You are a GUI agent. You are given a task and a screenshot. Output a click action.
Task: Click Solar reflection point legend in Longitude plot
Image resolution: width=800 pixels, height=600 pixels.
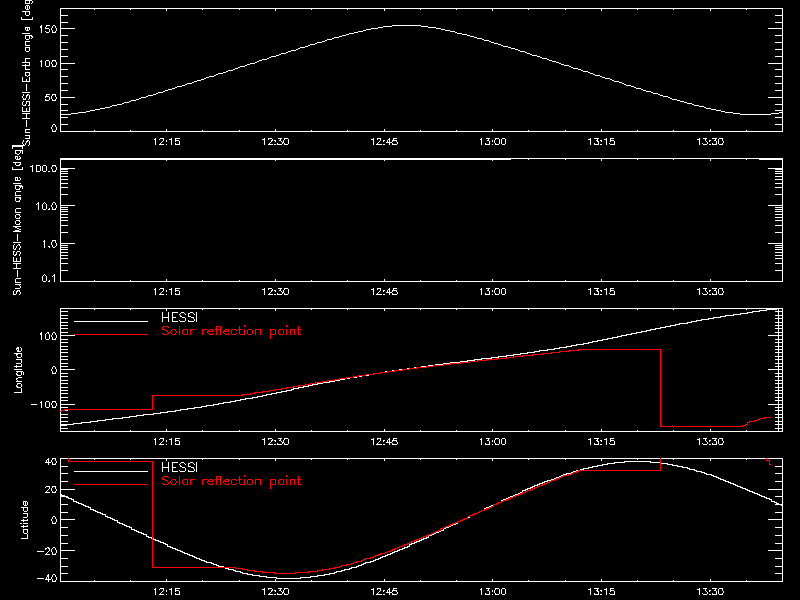point(231,331)
